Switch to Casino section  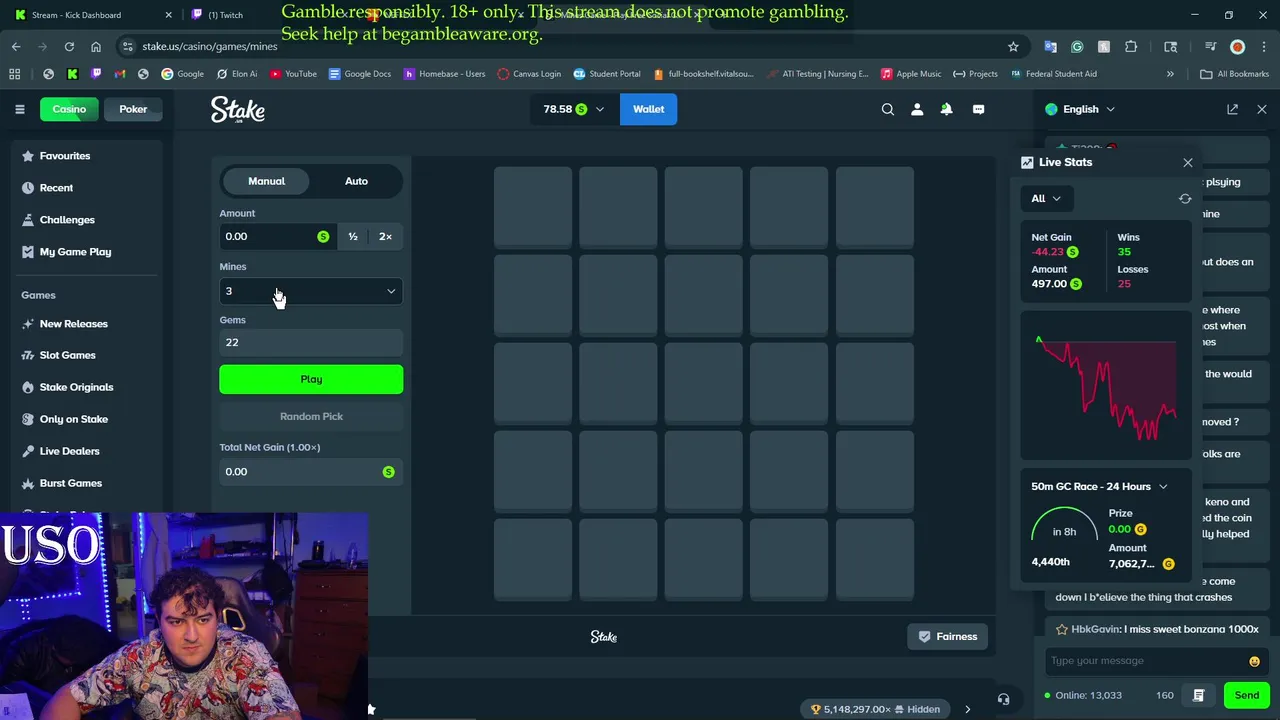69,109
